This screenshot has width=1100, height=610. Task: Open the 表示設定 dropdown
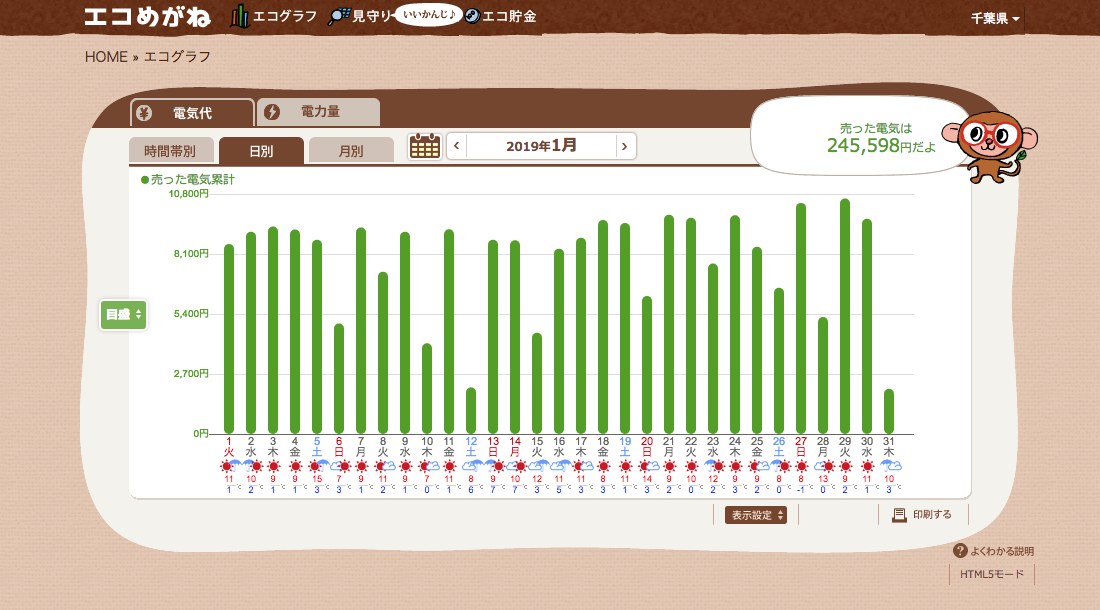755,515
